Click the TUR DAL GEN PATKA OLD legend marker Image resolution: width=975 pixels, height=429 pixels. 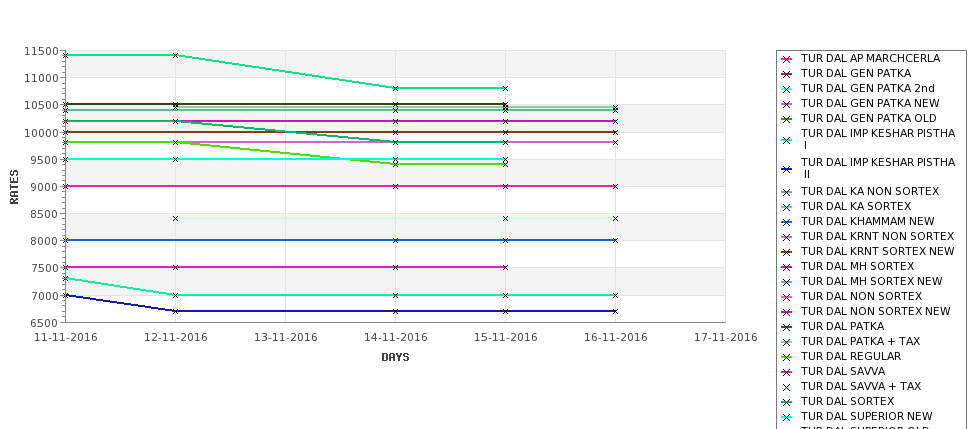tap(787, 119)
